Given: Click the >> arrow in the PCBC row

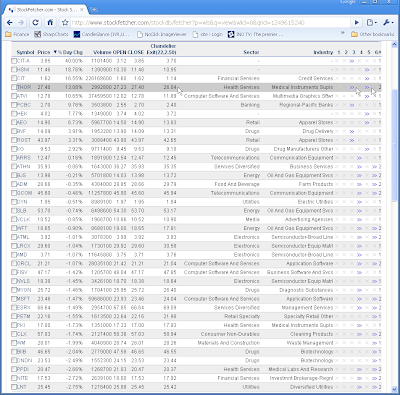Looking at the screenshot, I should tap(352, 105).
